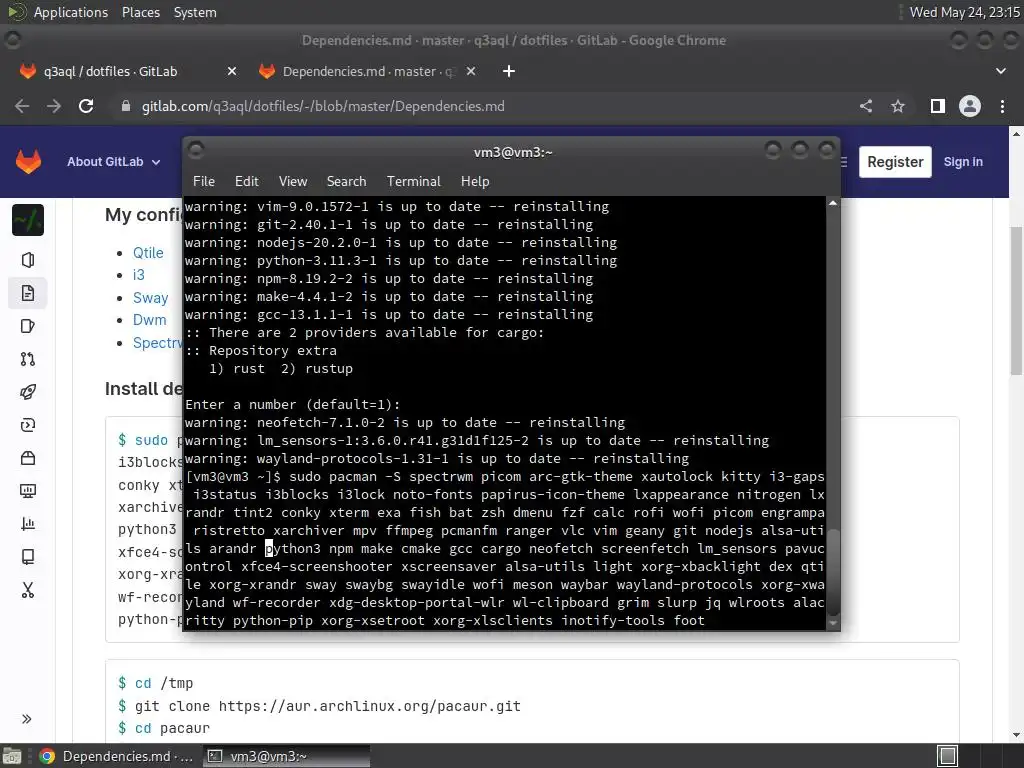Open terminal Search menu

point(346,182)
